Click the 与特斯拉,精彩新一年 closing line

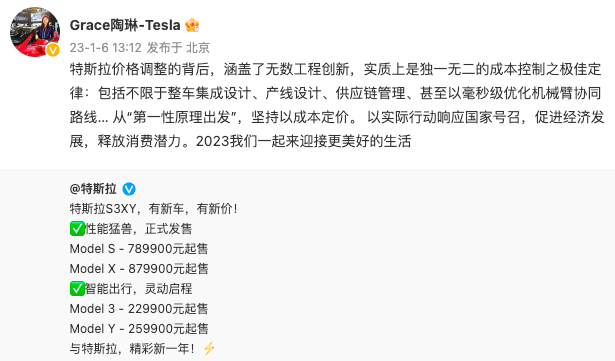click(132, 348)
